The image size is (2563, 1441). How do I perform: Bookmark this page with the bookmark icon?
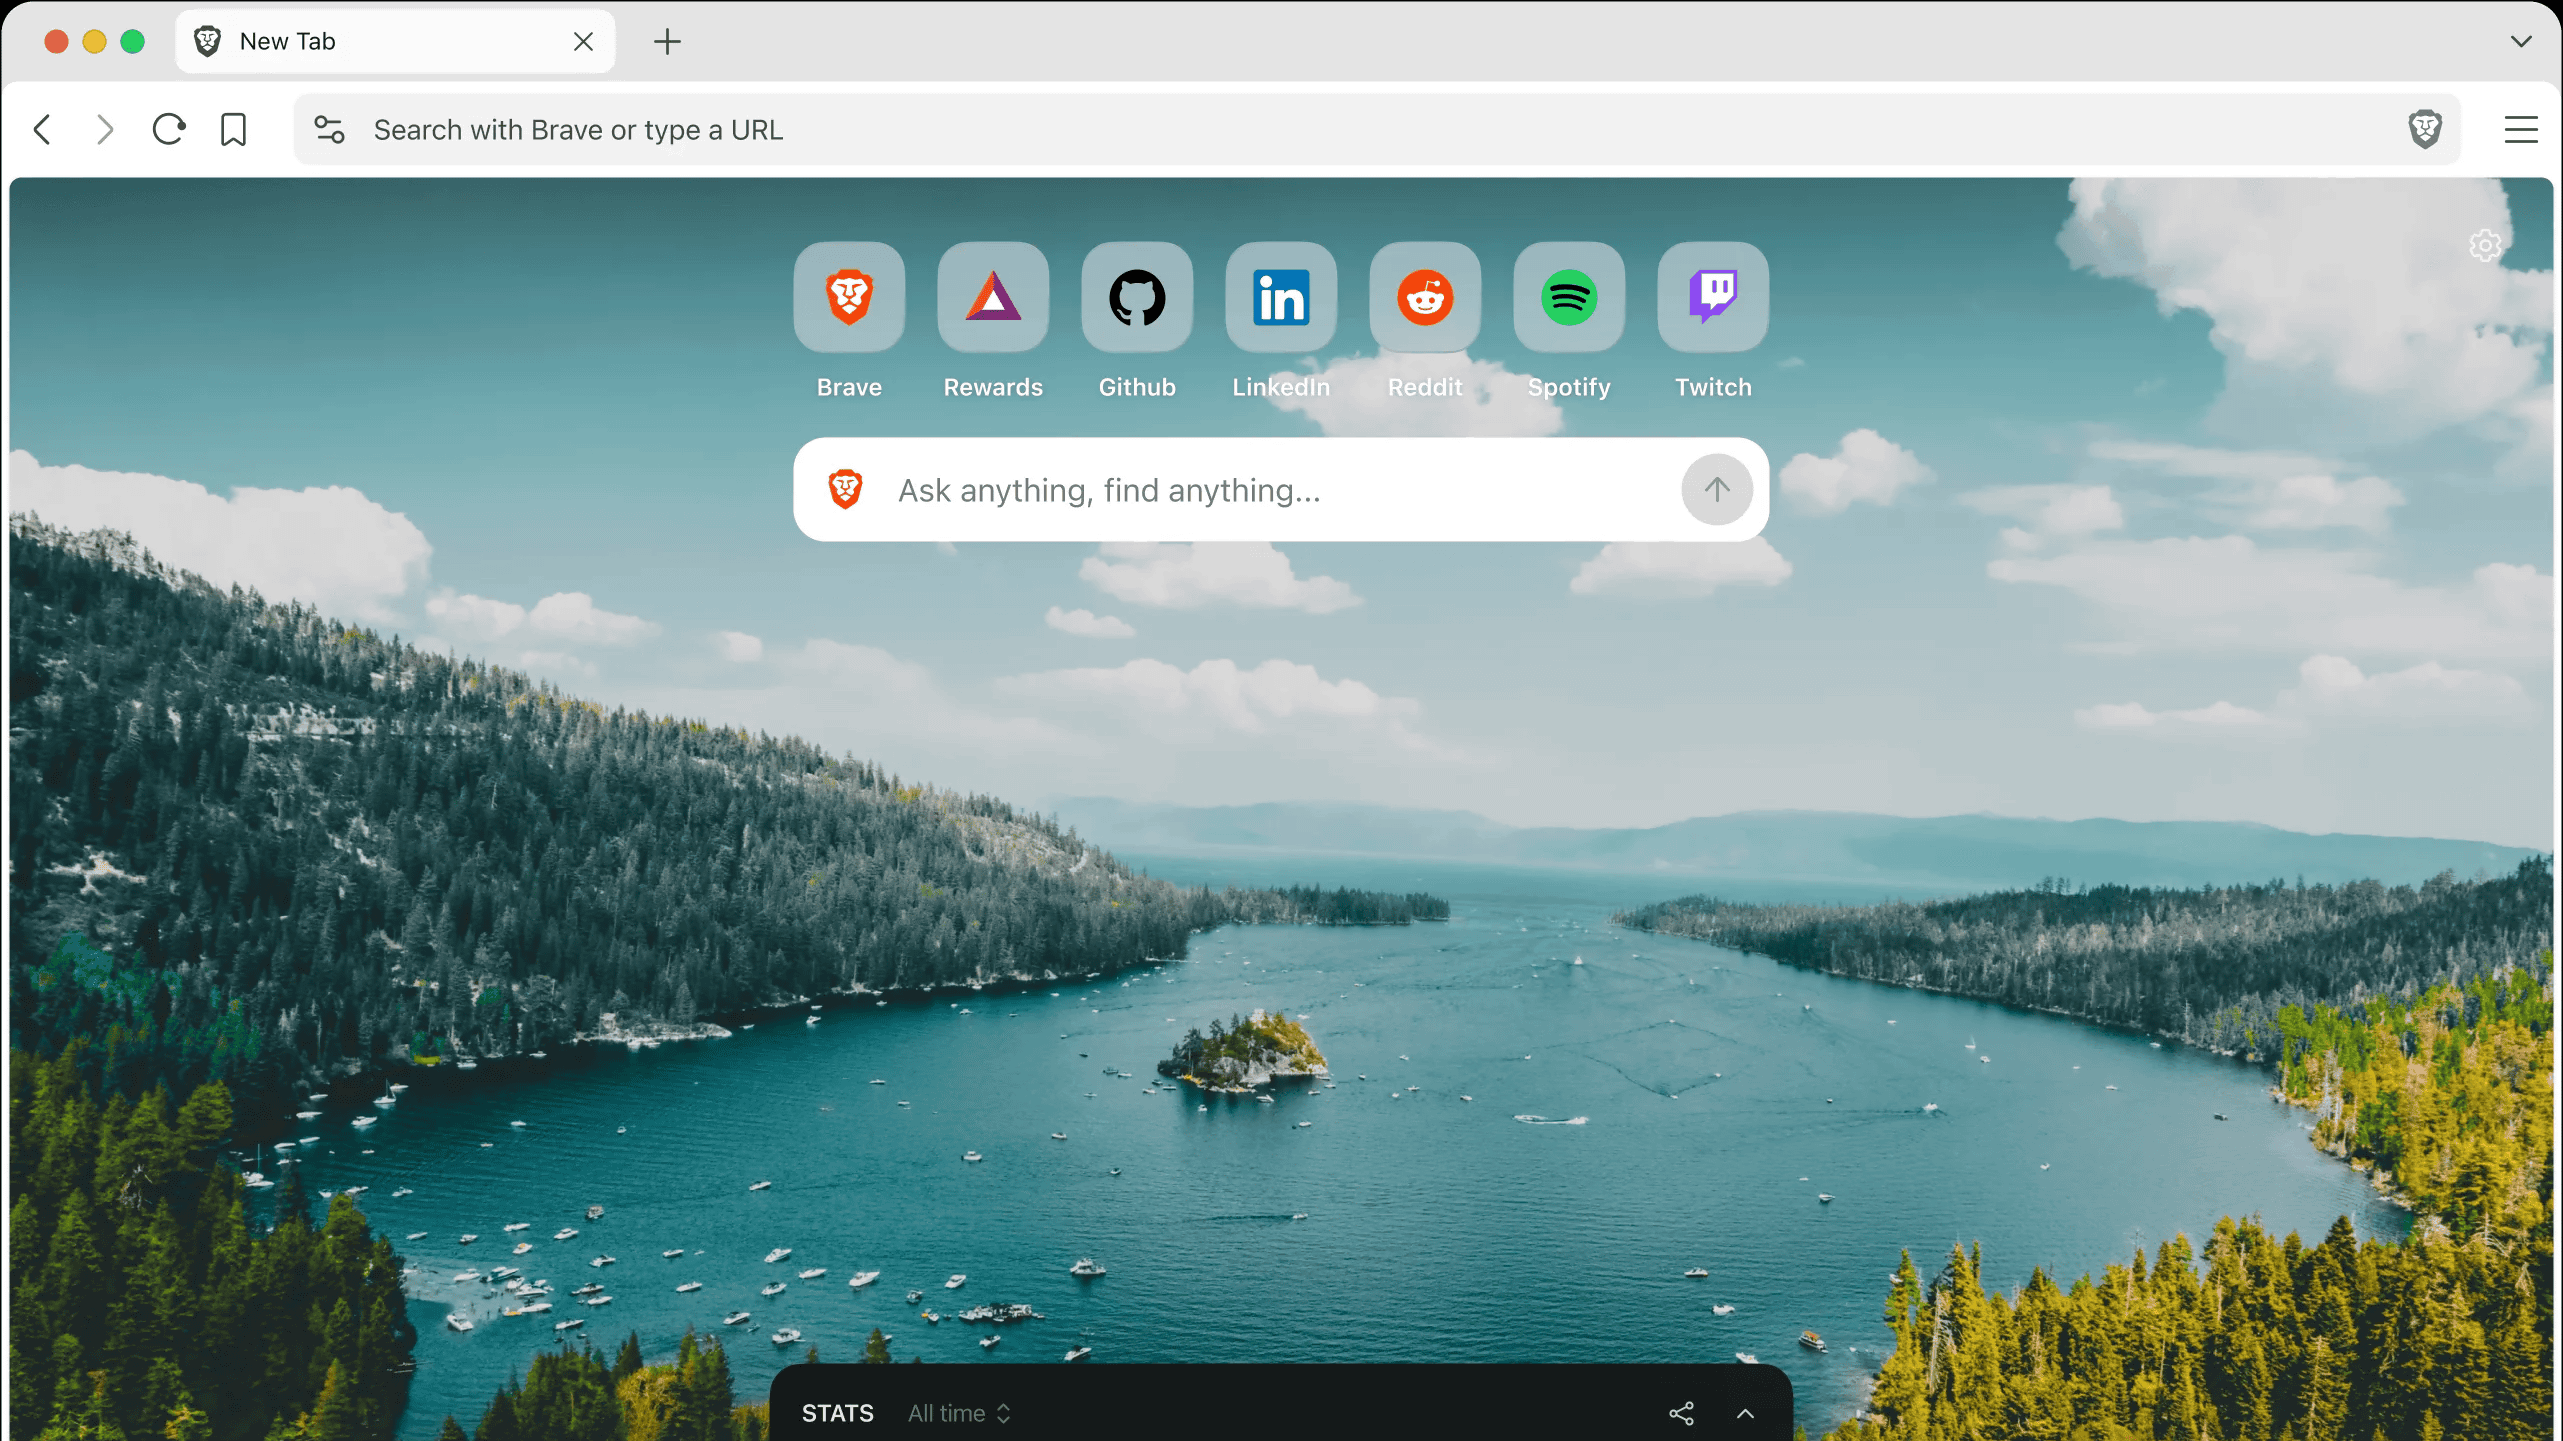click(x=233, y=129)
